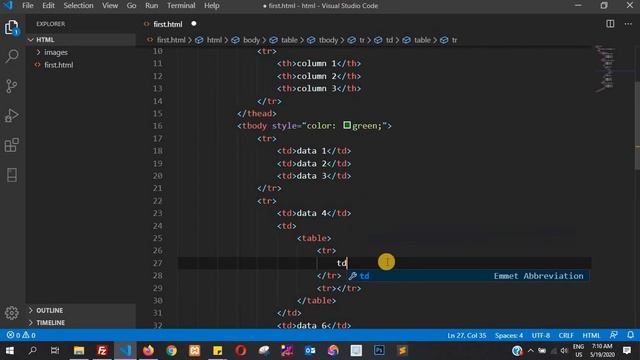Image resolution: width=640 pixels, height=360 pixels.
Task: Launch File Explorer from taskbar
Action: coord(79,351)
